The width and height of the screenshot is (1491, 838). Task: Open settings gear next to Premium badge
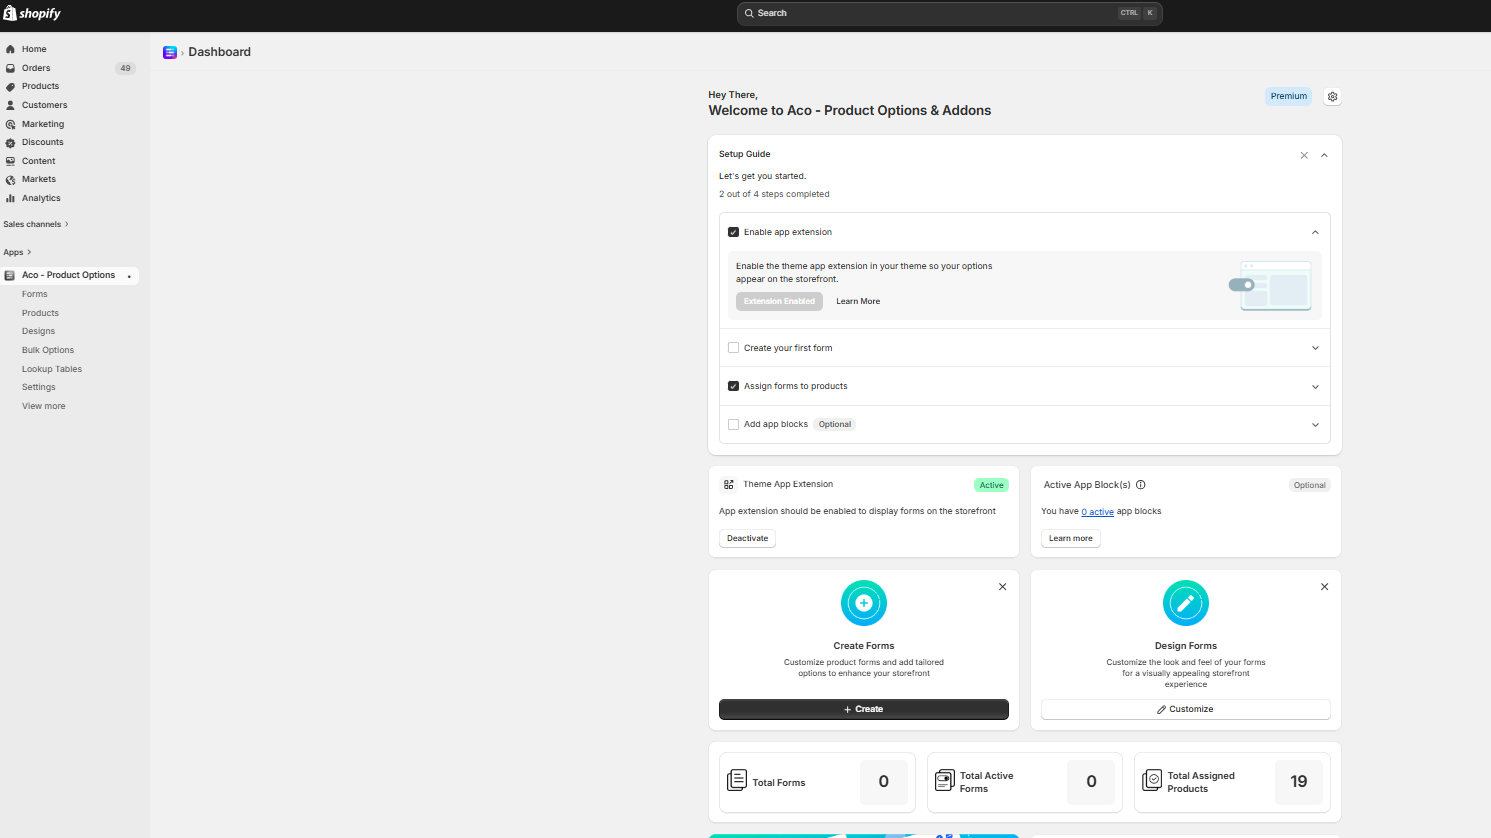click(1332, 97)
